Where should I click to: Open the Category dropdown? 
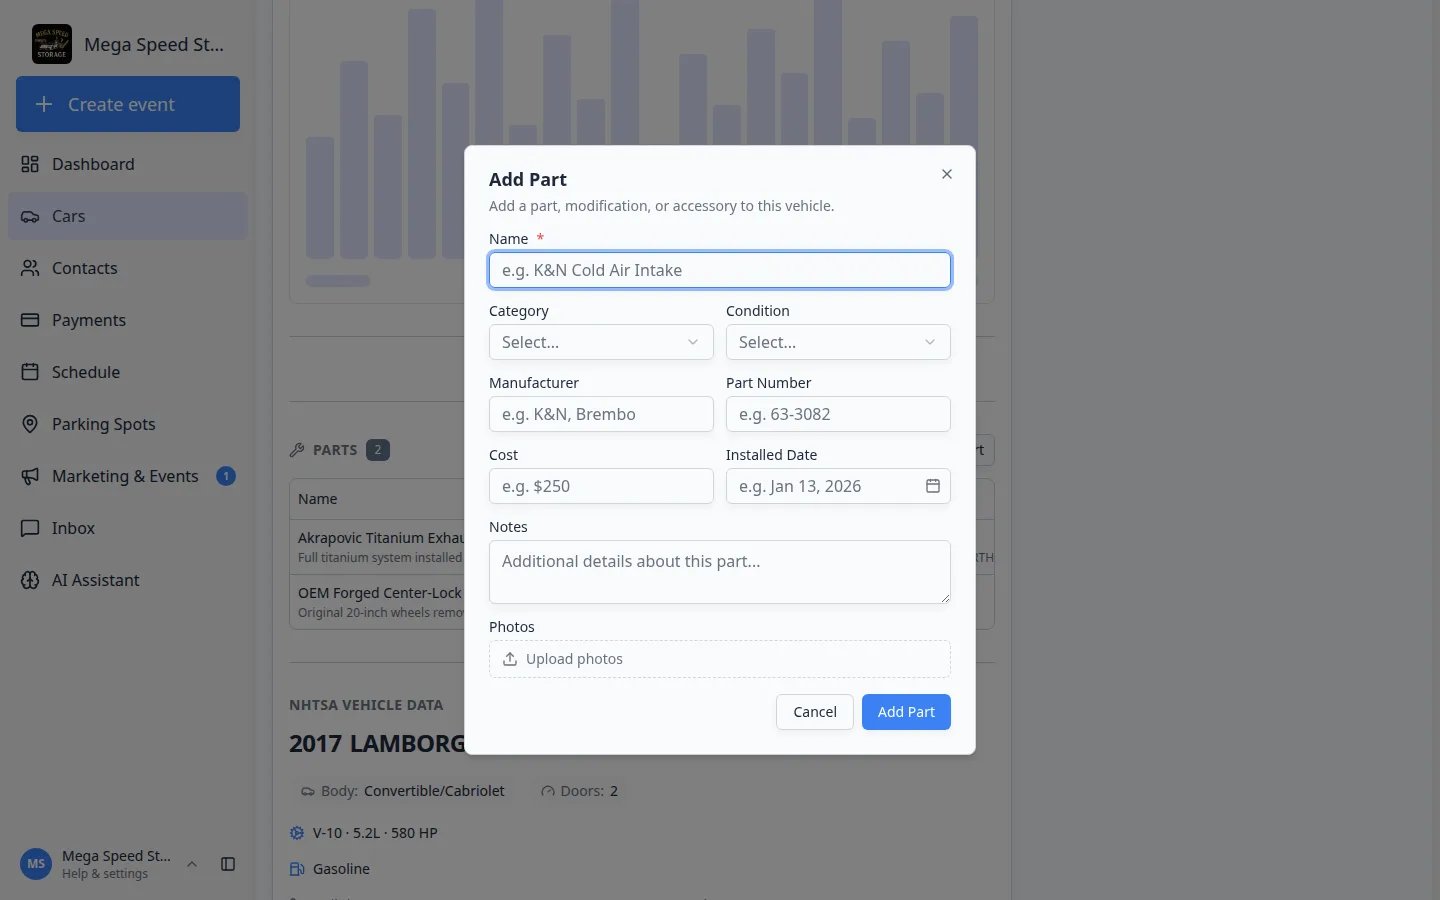click(601, 342)
